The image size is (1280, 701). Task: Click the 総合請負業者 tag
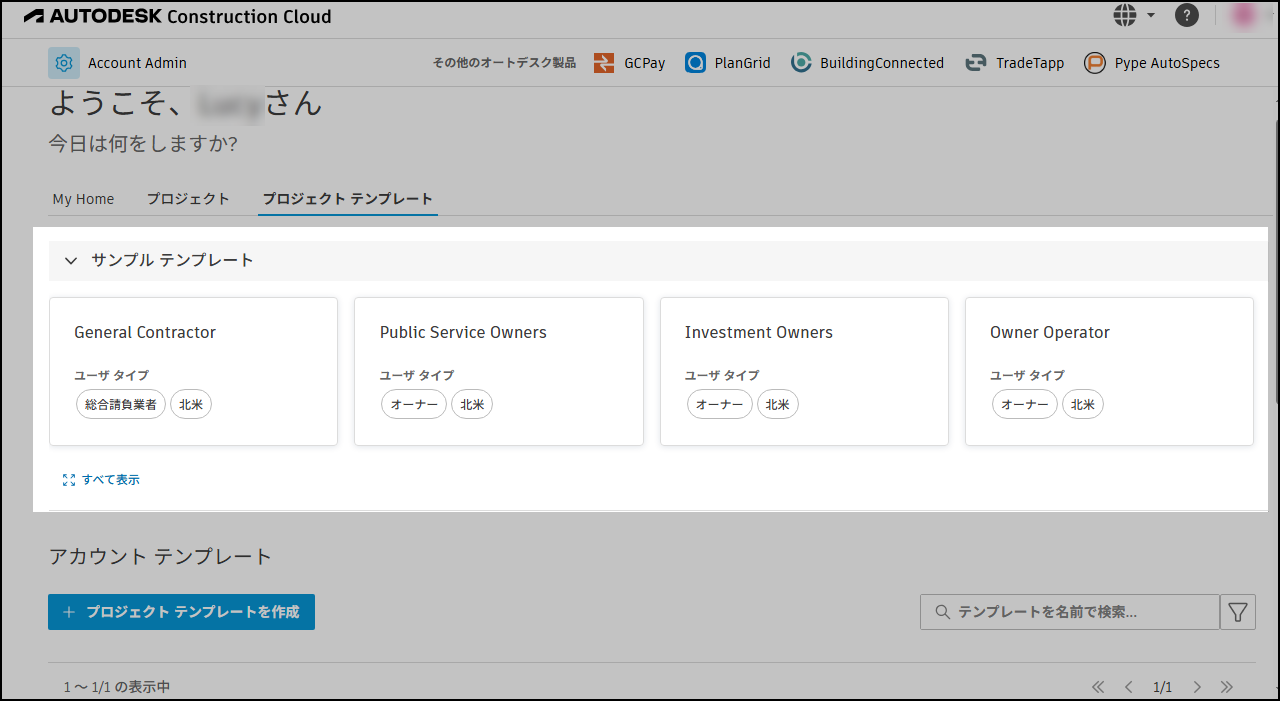pos(121,405)
